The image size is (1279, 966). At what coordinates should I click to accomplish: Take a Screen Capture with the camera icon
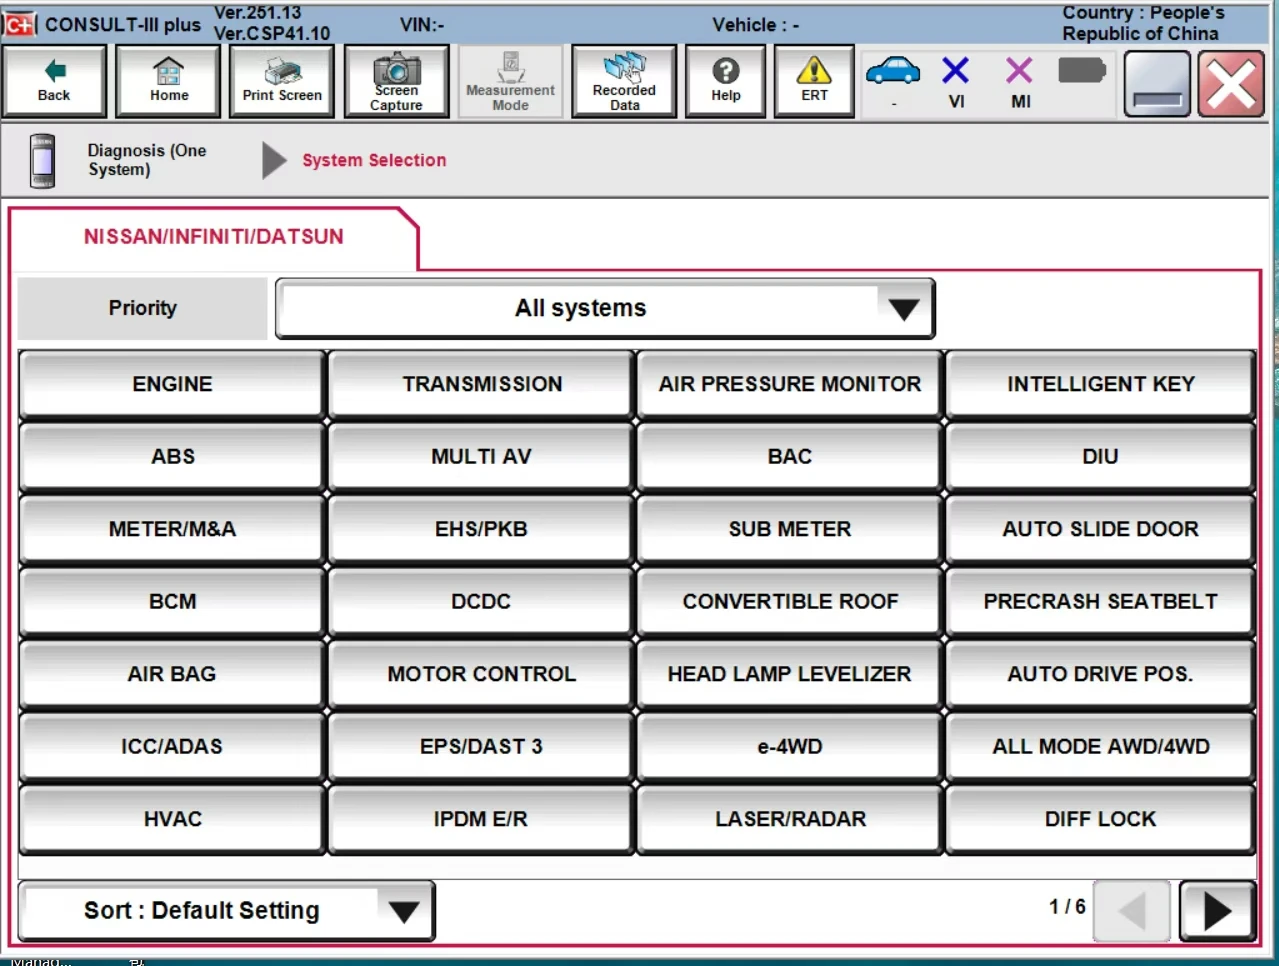coord(396,81)
